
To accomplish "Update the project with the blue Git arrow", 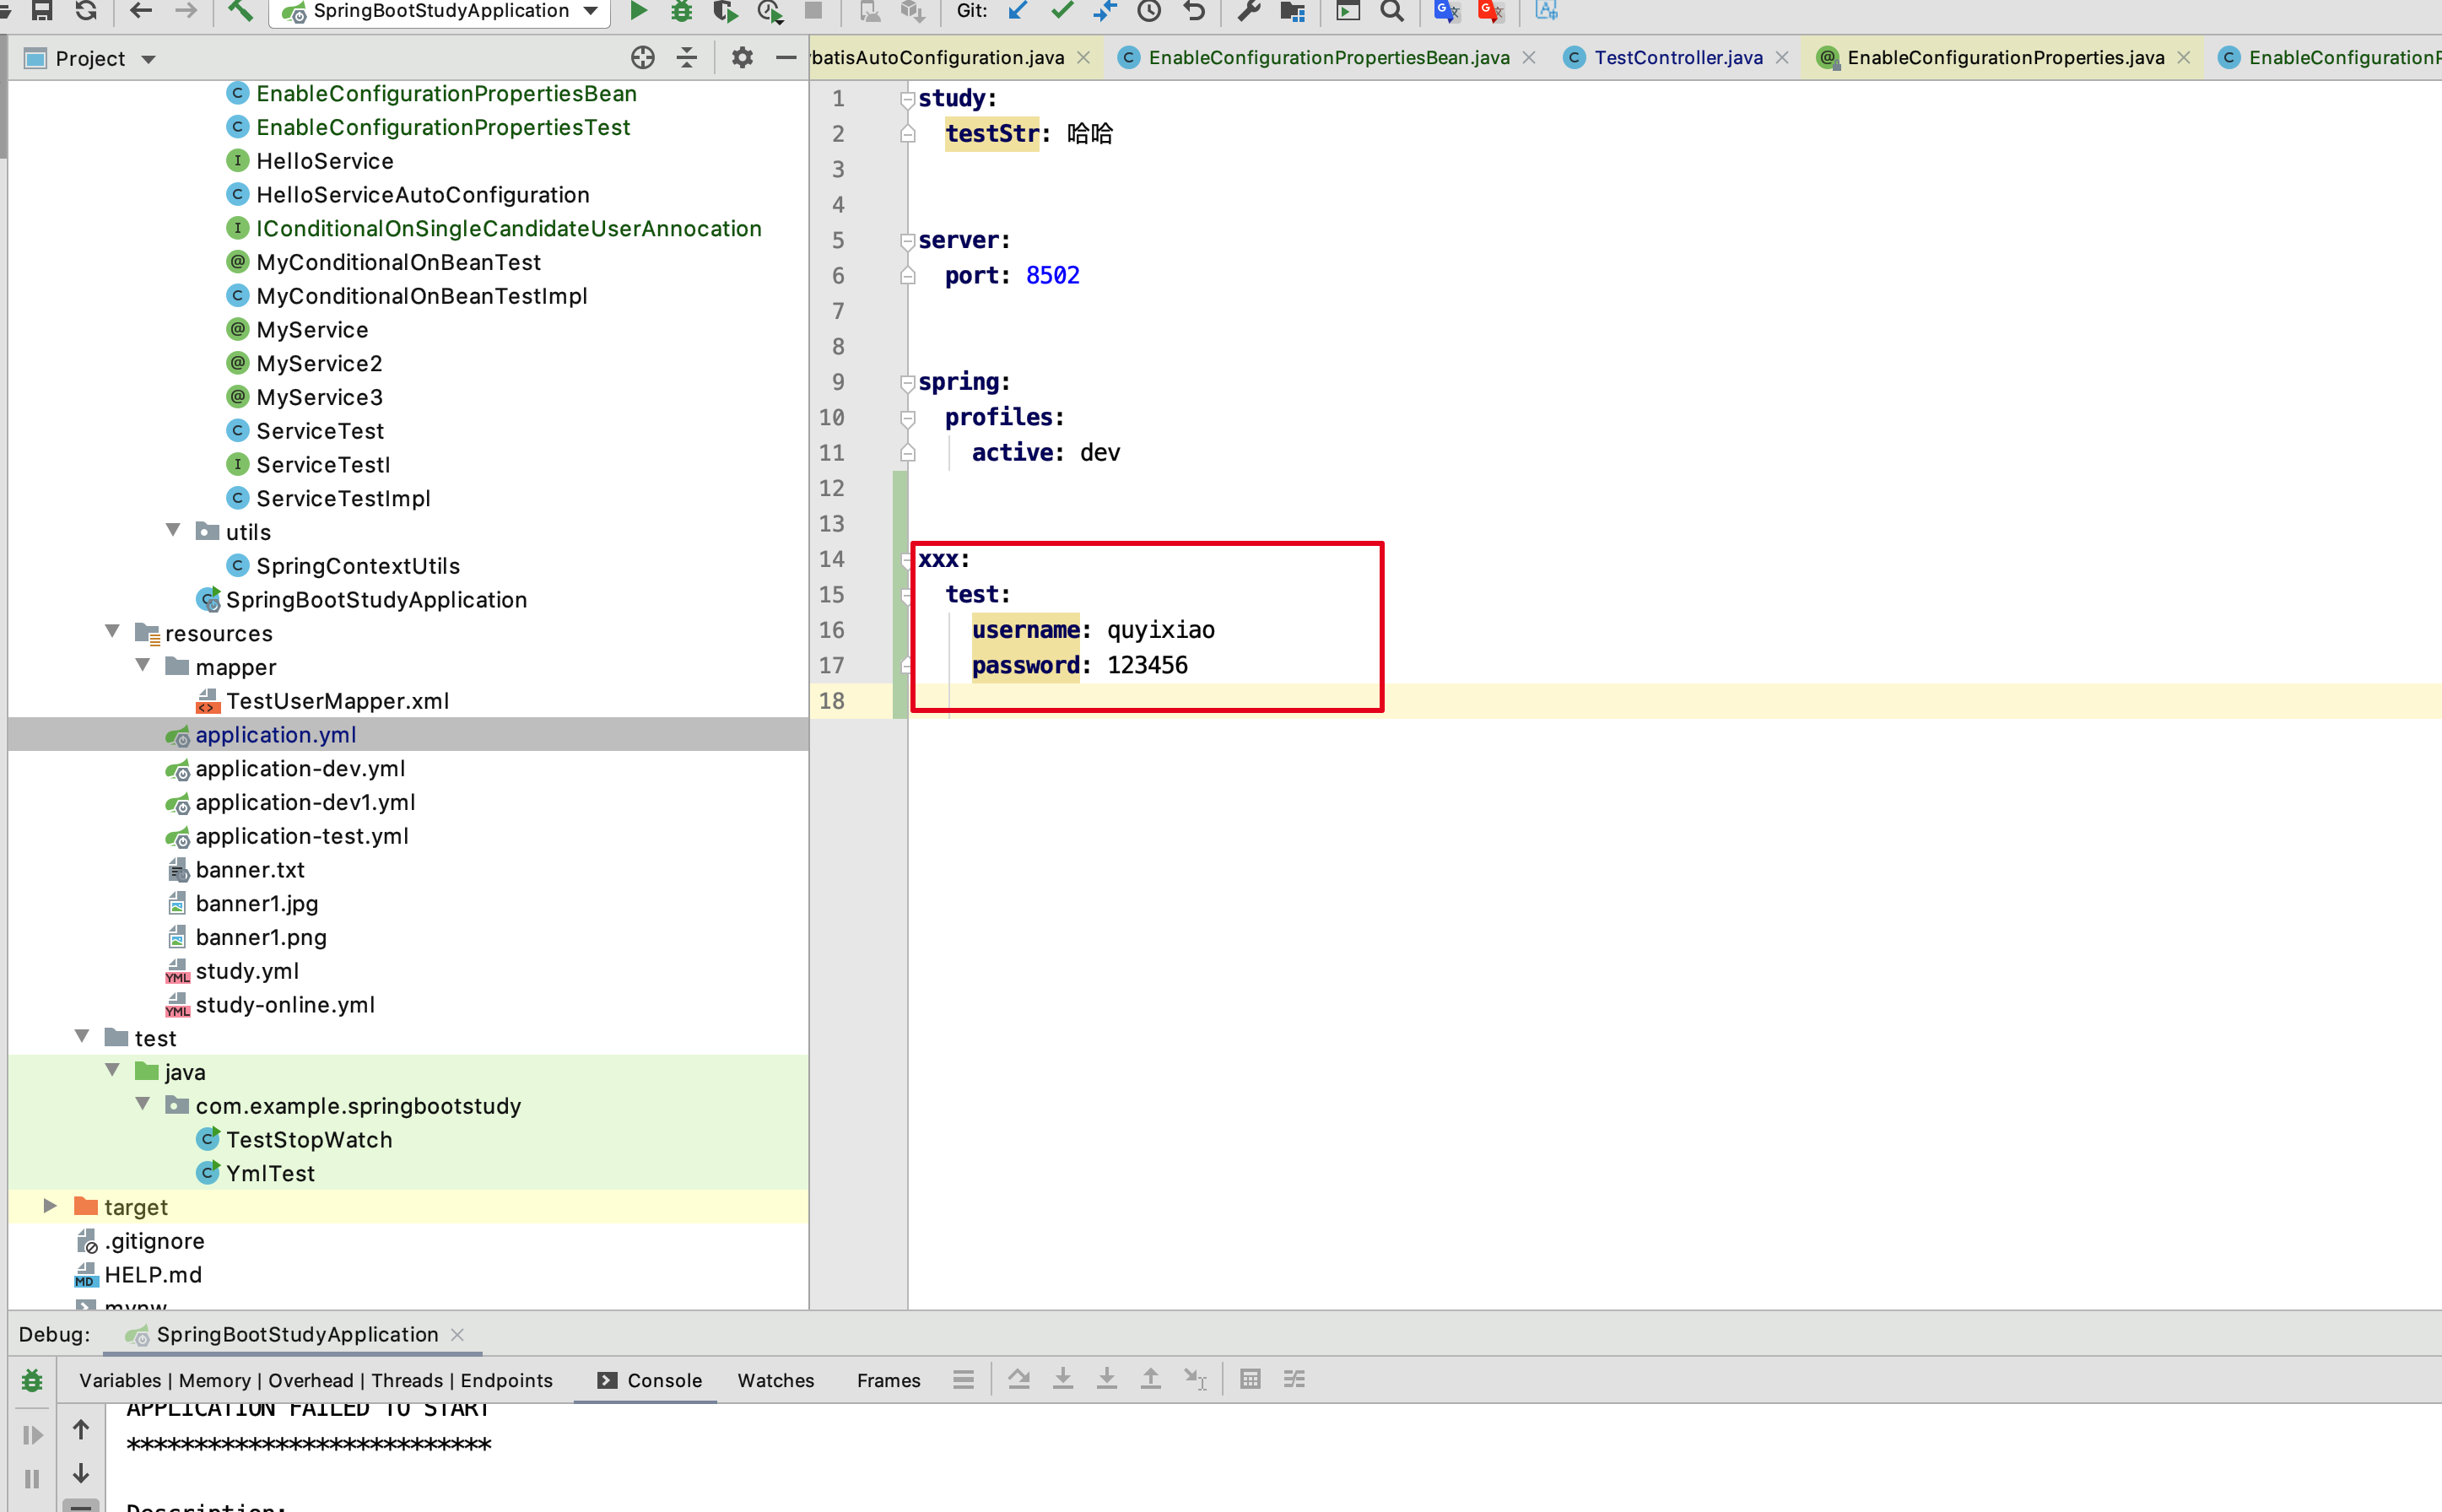I will [1016, 12].
